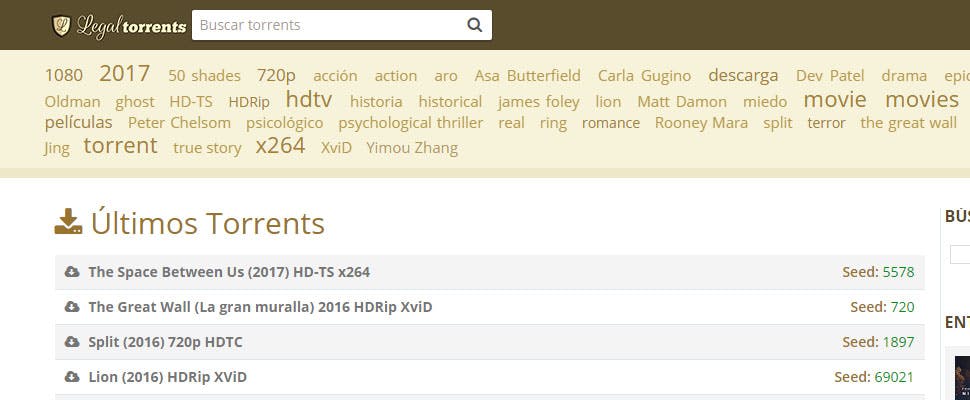Open The Great Wall 2016 HDRip torrent
970x400 pixels.
click(x=260, y=307)
